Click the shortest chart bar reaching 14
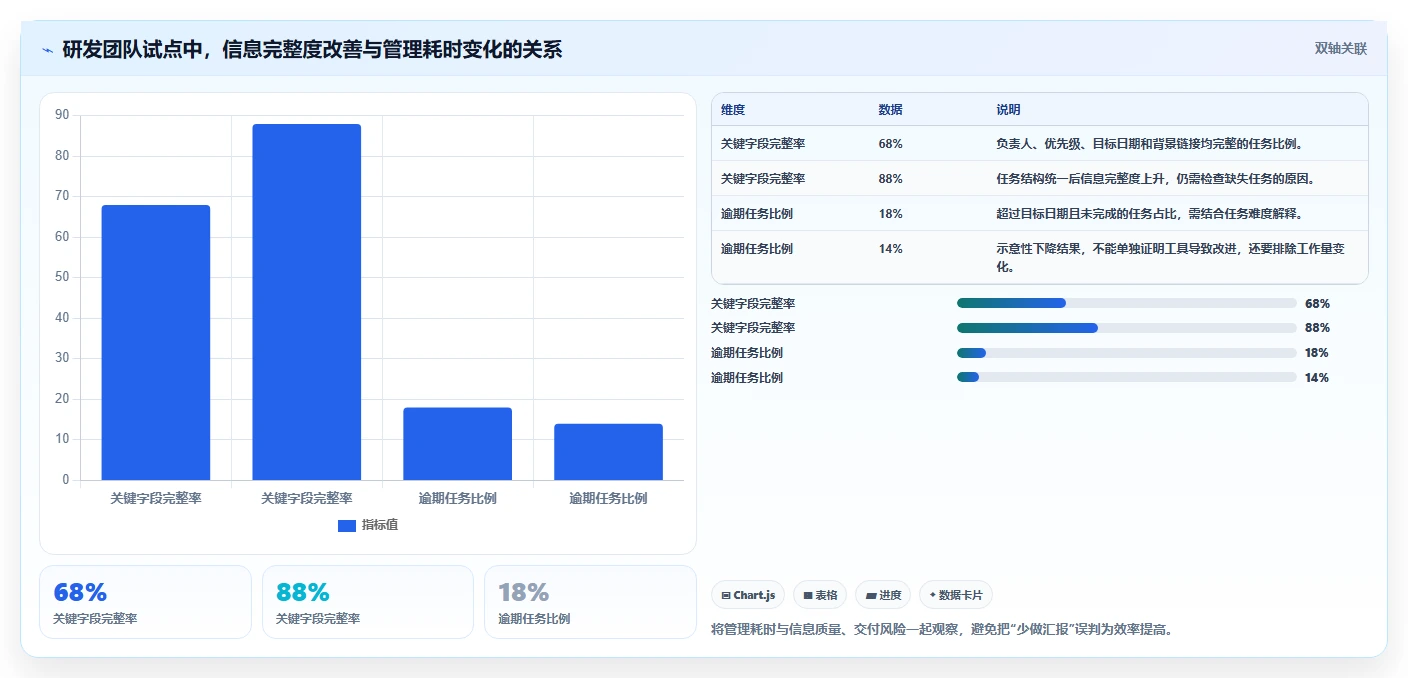This screenshot has height=678, width=1408. (608, 452)
